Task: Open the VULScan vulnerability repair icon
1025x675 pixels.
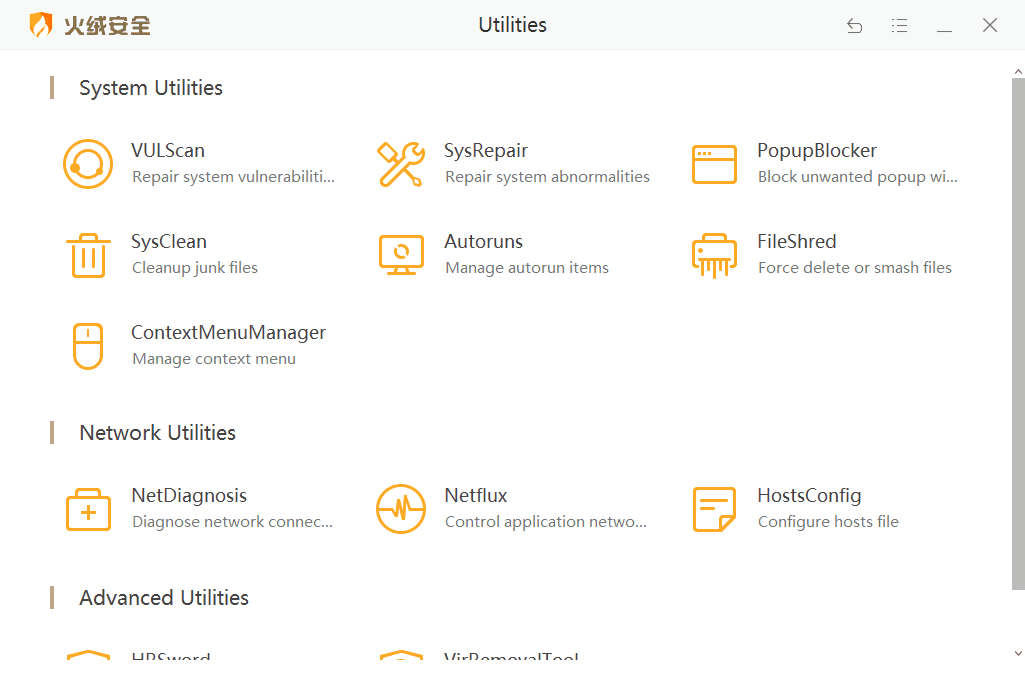Action: [x=88, y=164]
